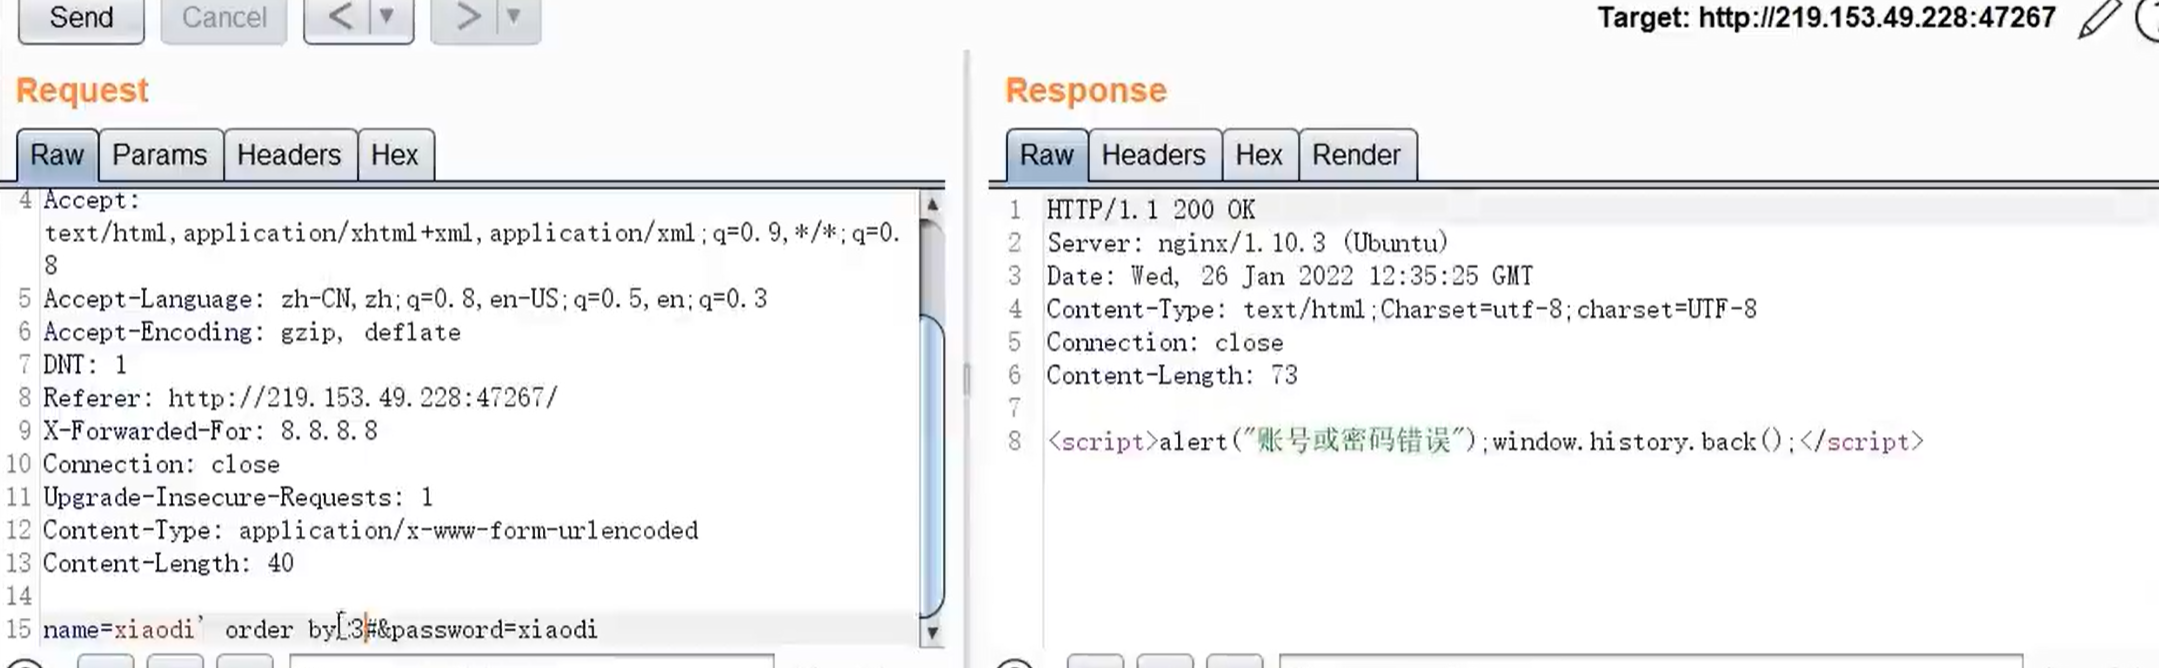The height and width of the screenshot is (668, 2159).
Task: Click the 'Server: nginx/1.10.3 (Ubuntu)' line
Action: [1247, 243]
